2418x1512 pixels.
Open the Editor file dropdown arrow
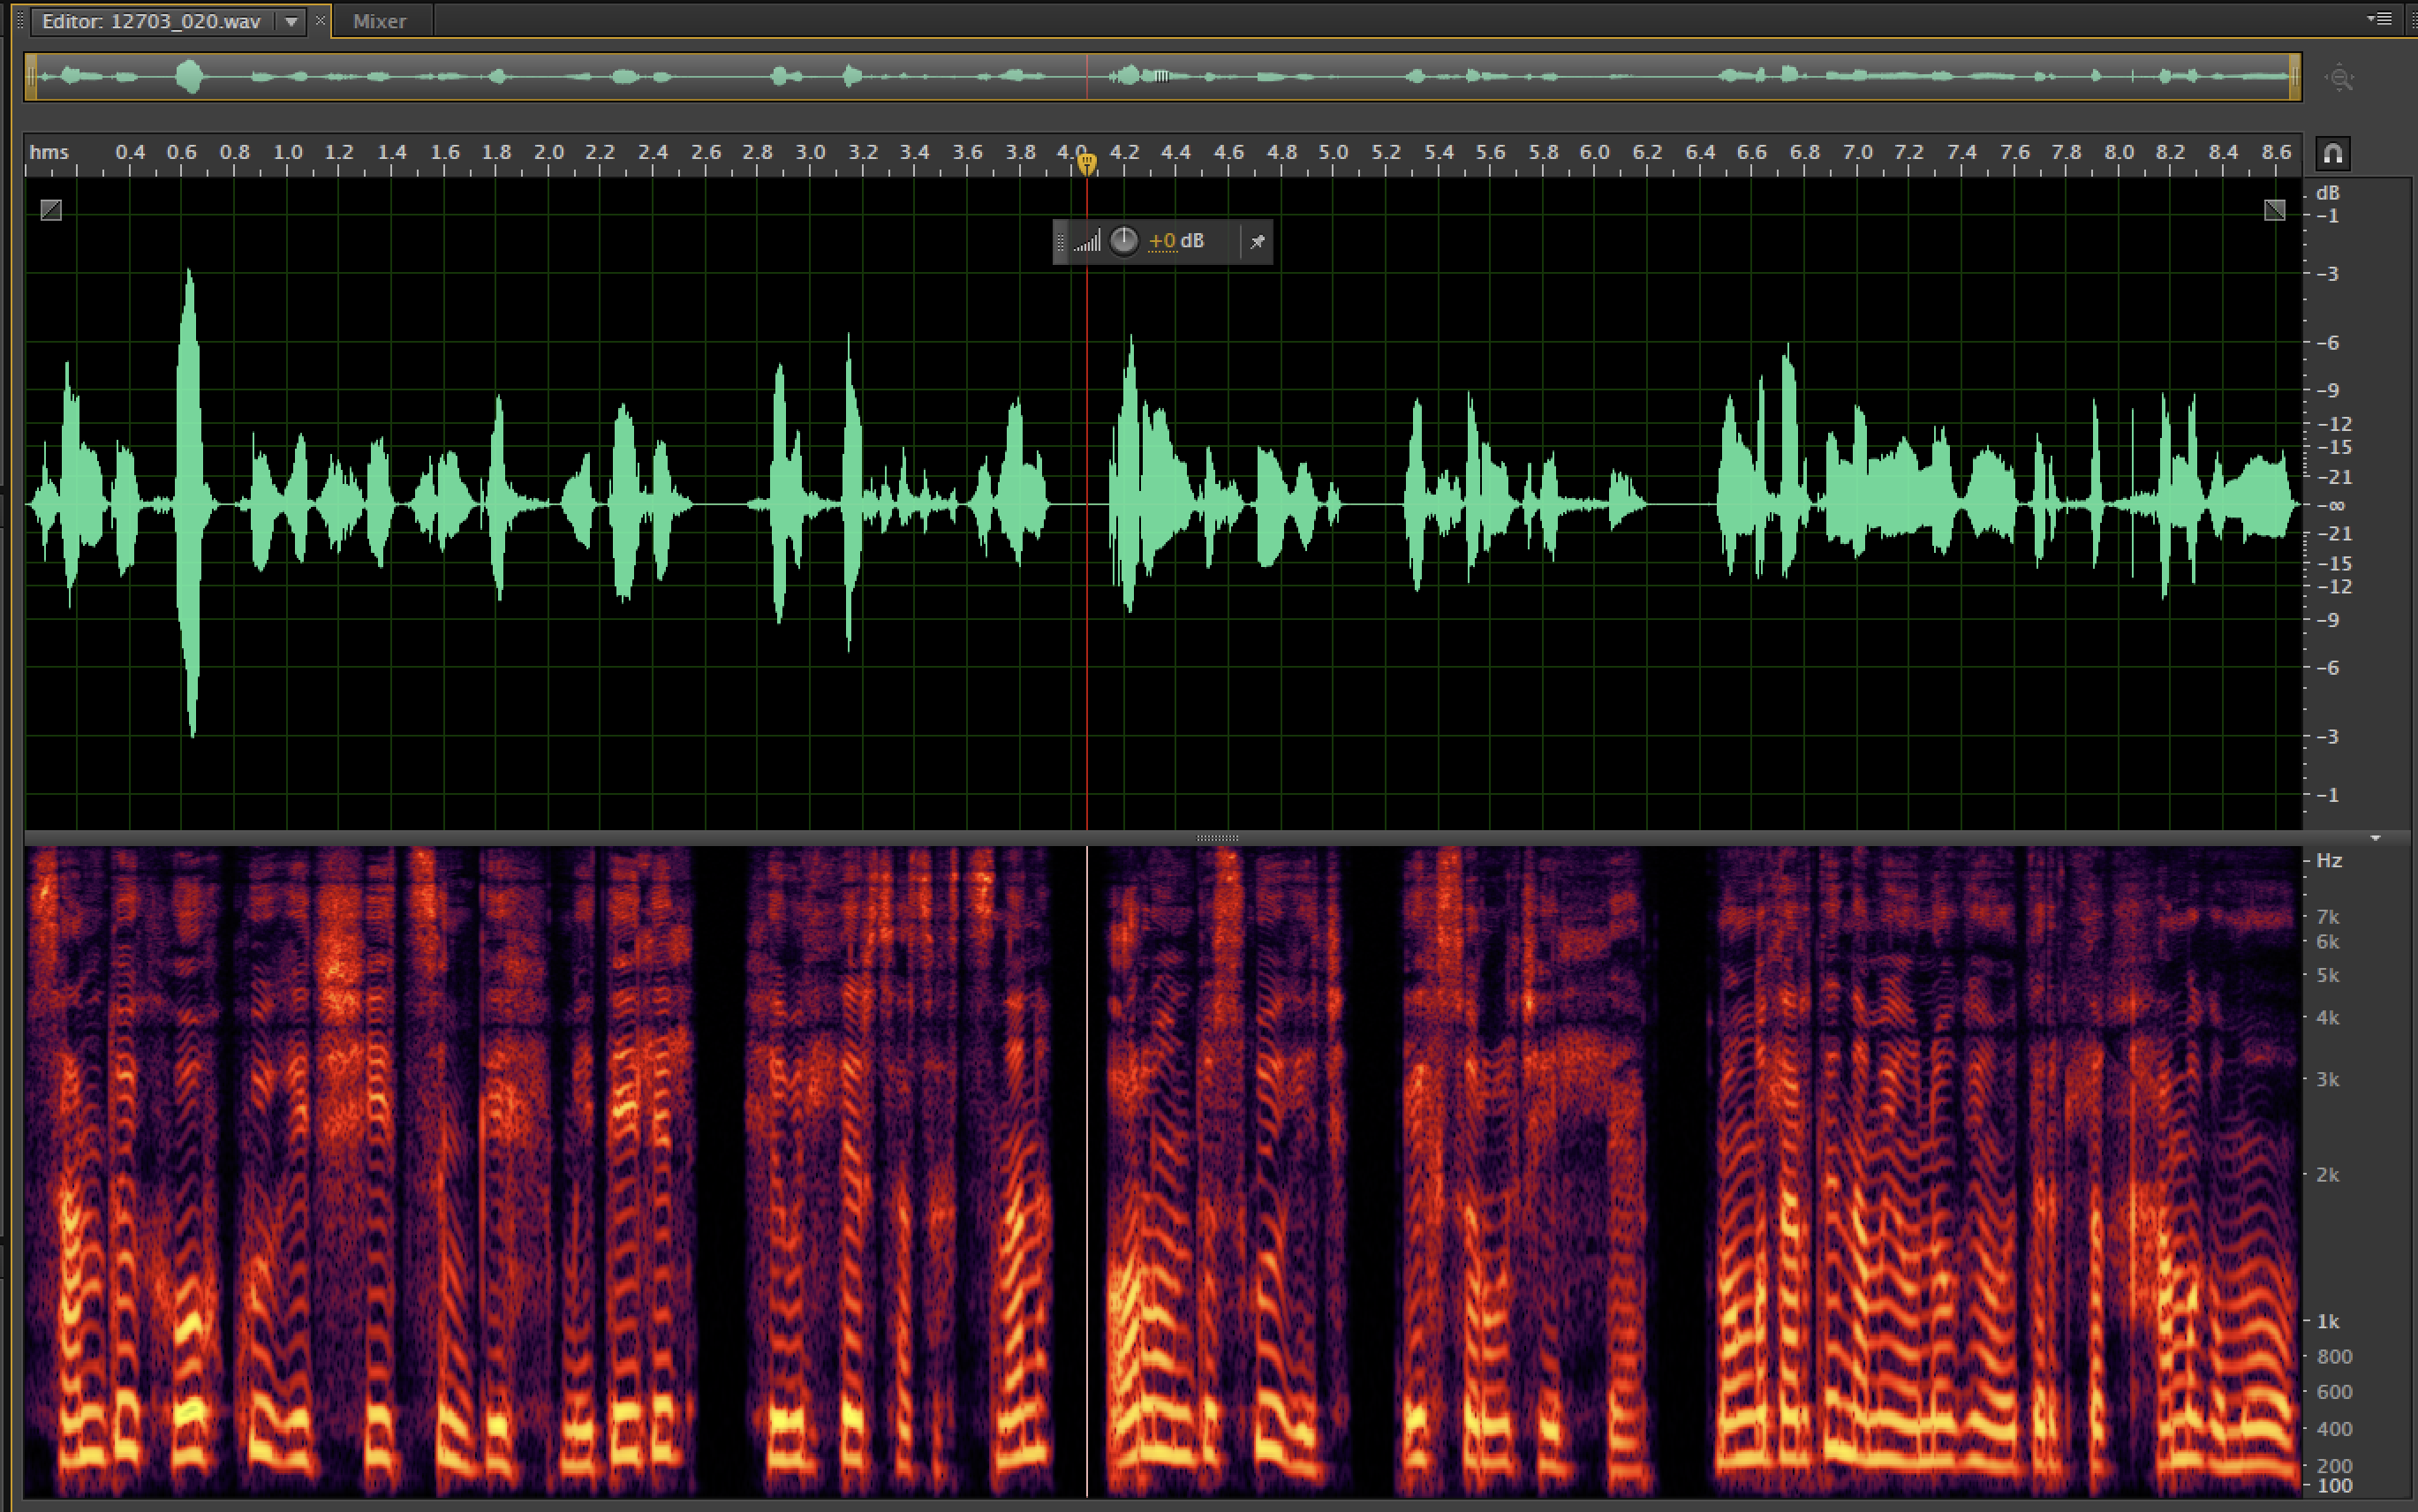point(291,21)
